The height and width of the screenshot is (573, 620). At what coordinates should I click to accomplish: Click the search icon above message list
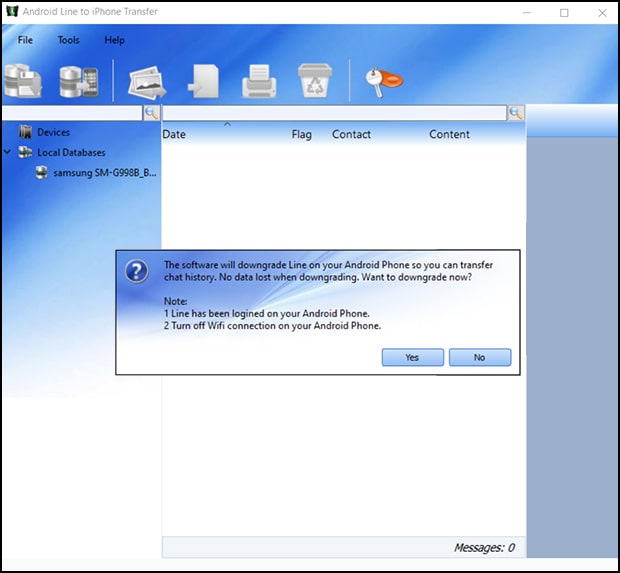click(516, 114)
